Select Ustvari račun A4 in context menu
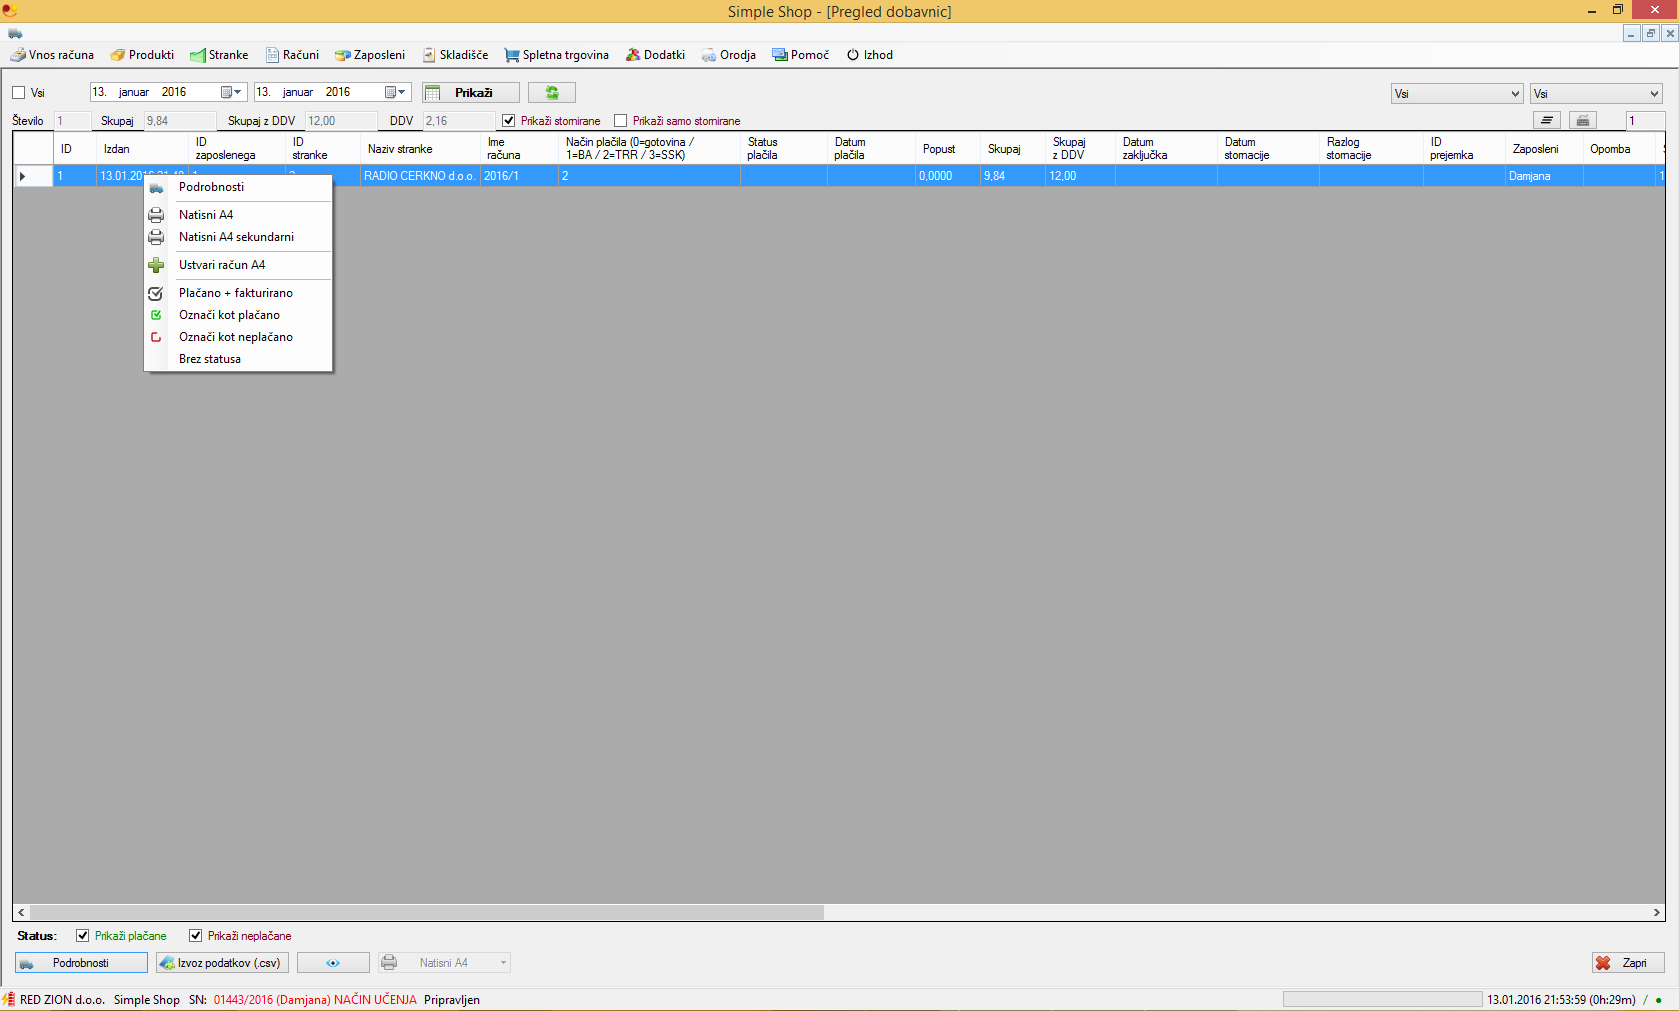Screen dimensions: 1679x1011 point(222,265)
